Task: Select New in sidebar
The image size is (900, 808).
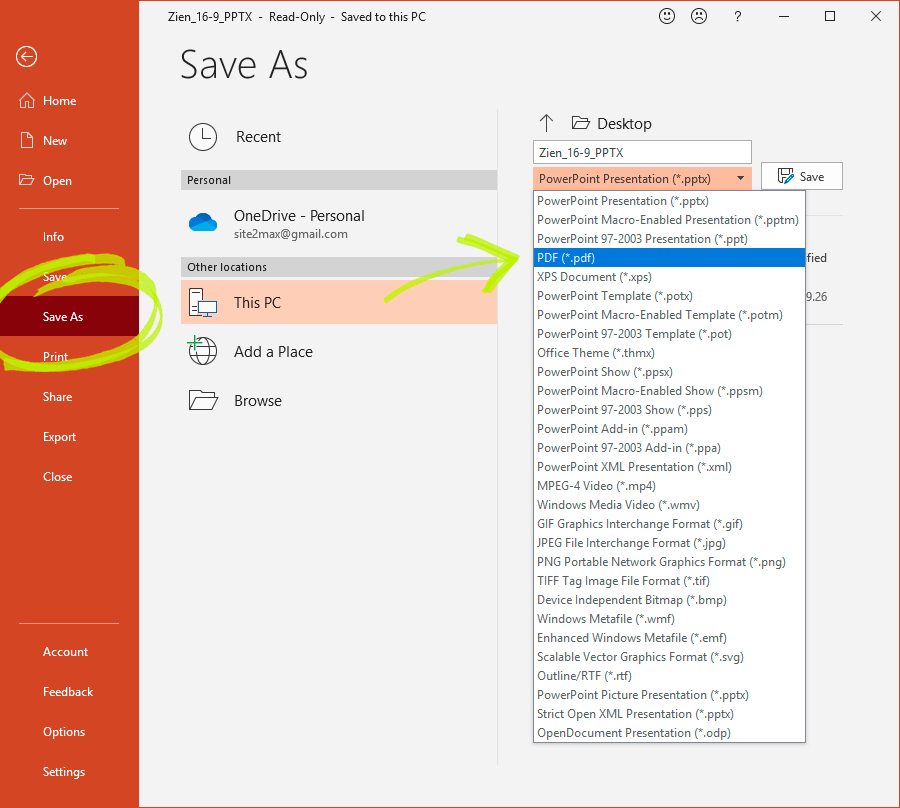Action: click(55, 141)
